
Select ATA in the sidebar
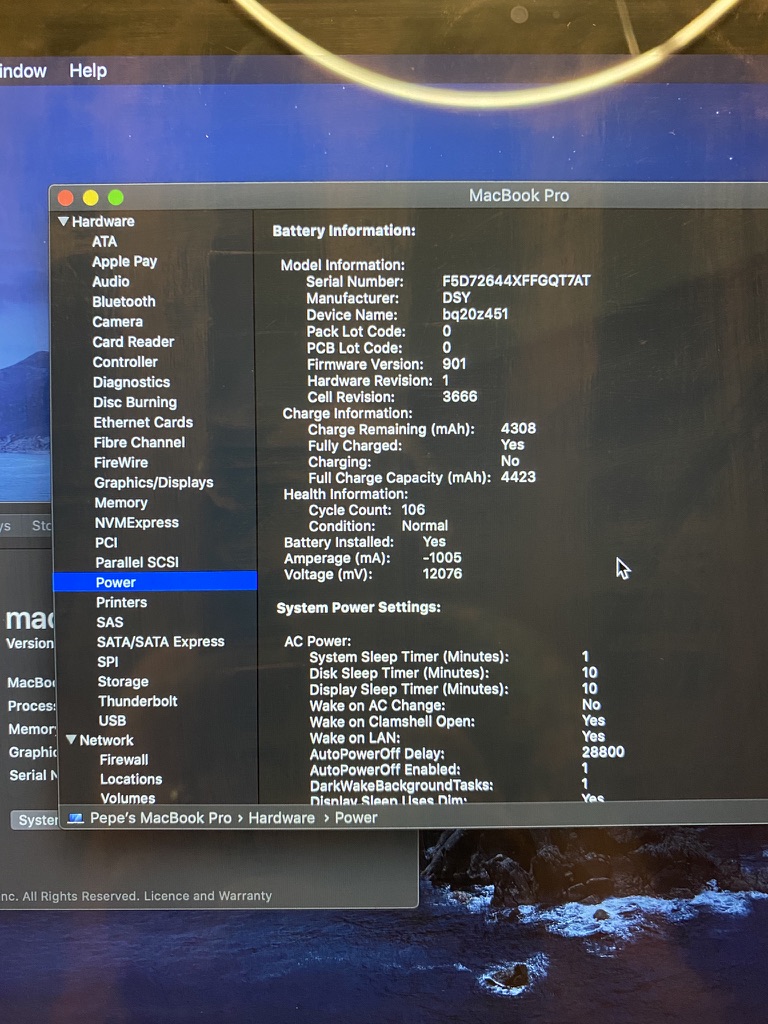tap(104, 242)
